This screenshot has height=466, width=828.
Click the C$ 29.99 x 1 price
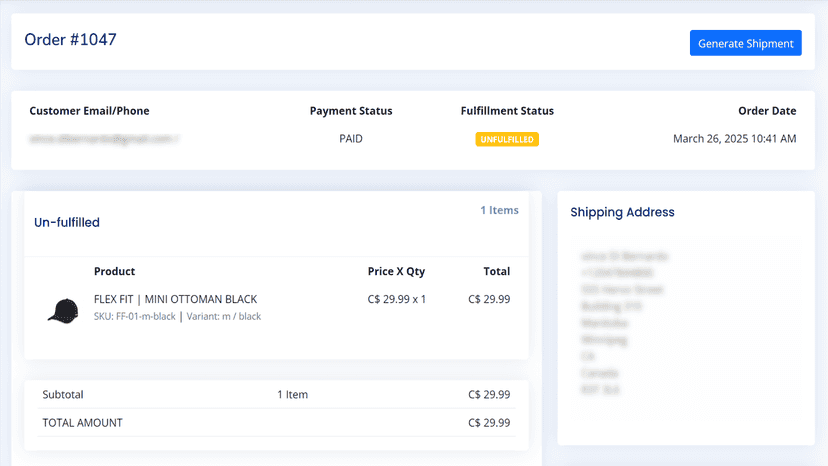(x=397, y=299)
